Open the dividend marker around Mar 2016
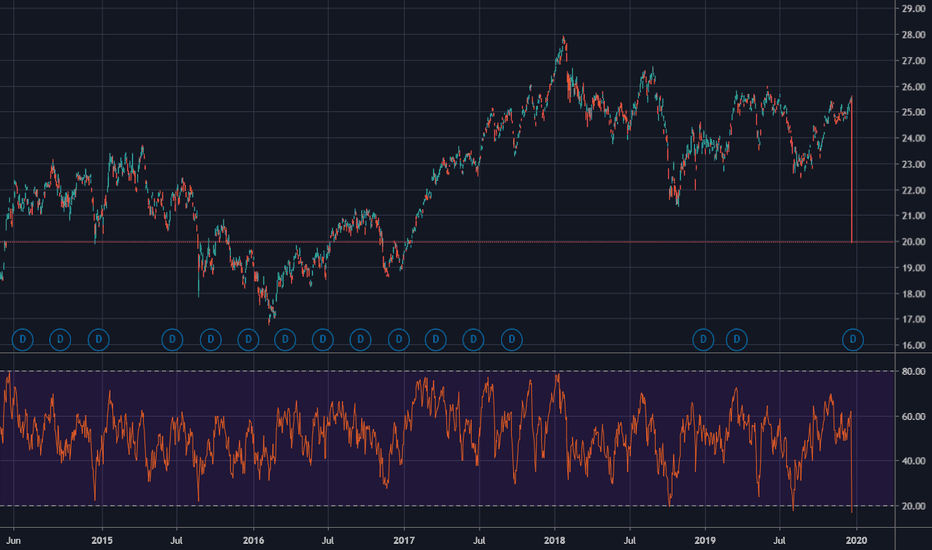This screenshot has height=550, width=932. pyautogui.click(x=285, y=340)
